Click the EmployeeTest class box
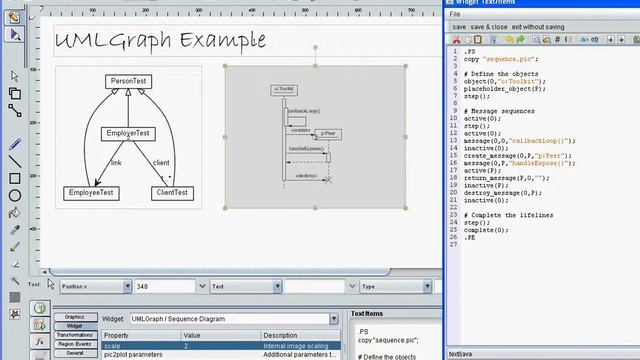This screenshot has height=360, width=640. coord(91,193)
